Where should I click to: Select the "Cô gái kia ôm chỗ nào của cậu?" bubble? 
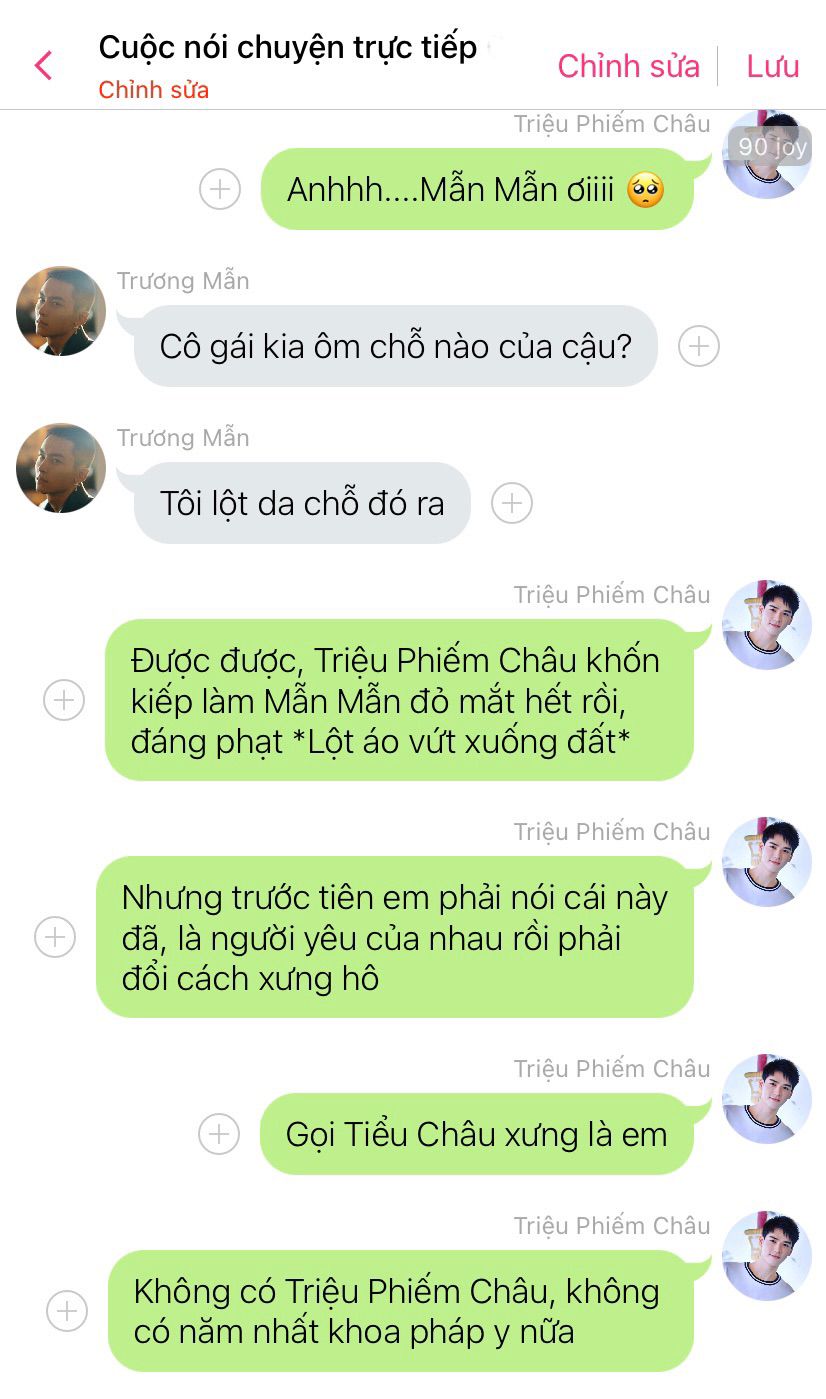coord(396,346)
